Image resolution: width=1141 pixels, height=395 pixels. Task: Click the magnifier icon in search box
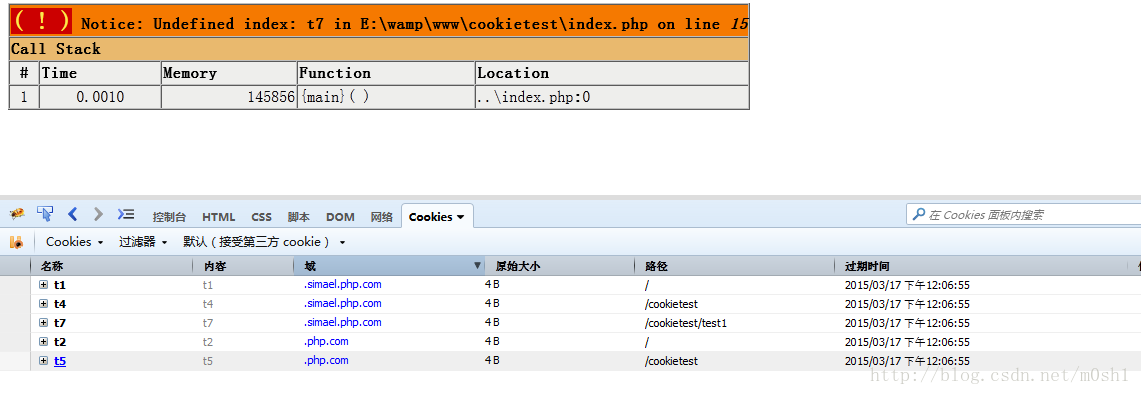918,215
